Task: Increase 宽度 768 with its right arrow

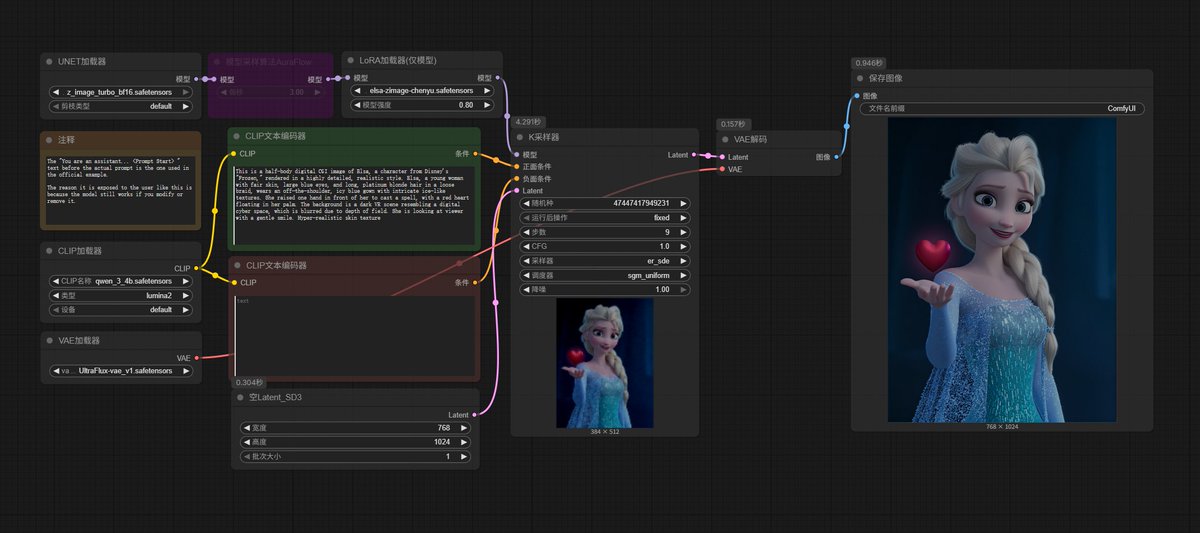Action: 466,427
